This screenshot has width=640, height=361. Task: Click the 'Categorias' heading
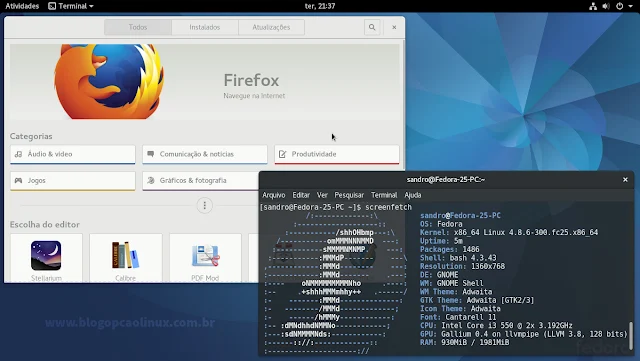31,136
